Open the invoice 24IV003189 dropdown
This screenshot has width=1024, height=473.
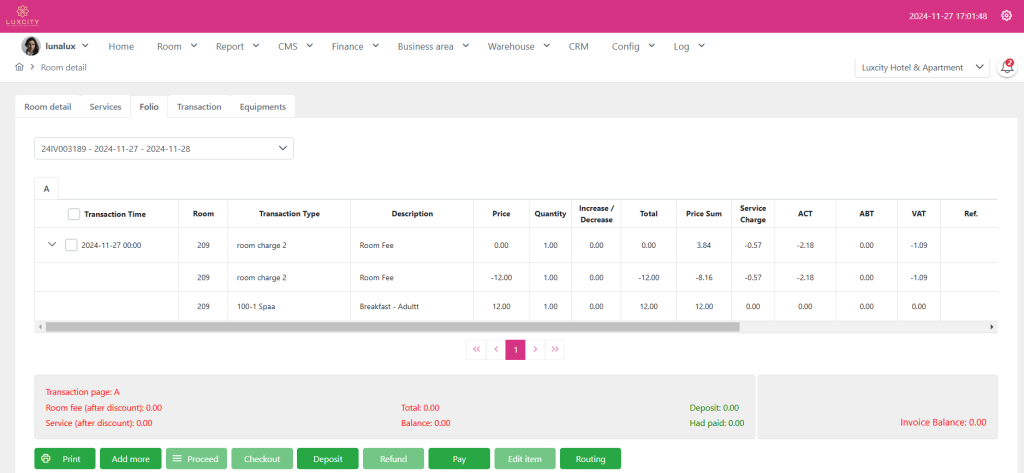click(x=164, y=148)
